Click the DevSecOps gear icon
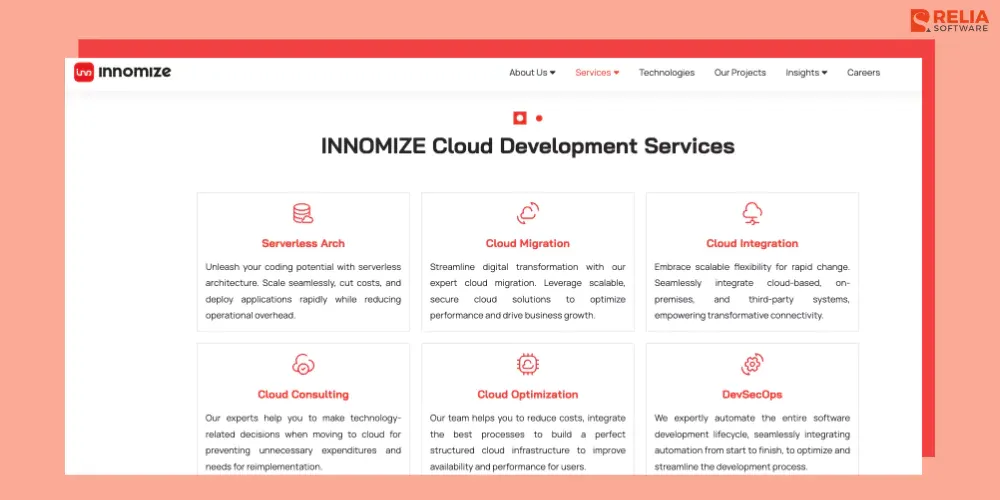Image resolution: width=1000 pixels, height=500 pixels. (752, 364)
